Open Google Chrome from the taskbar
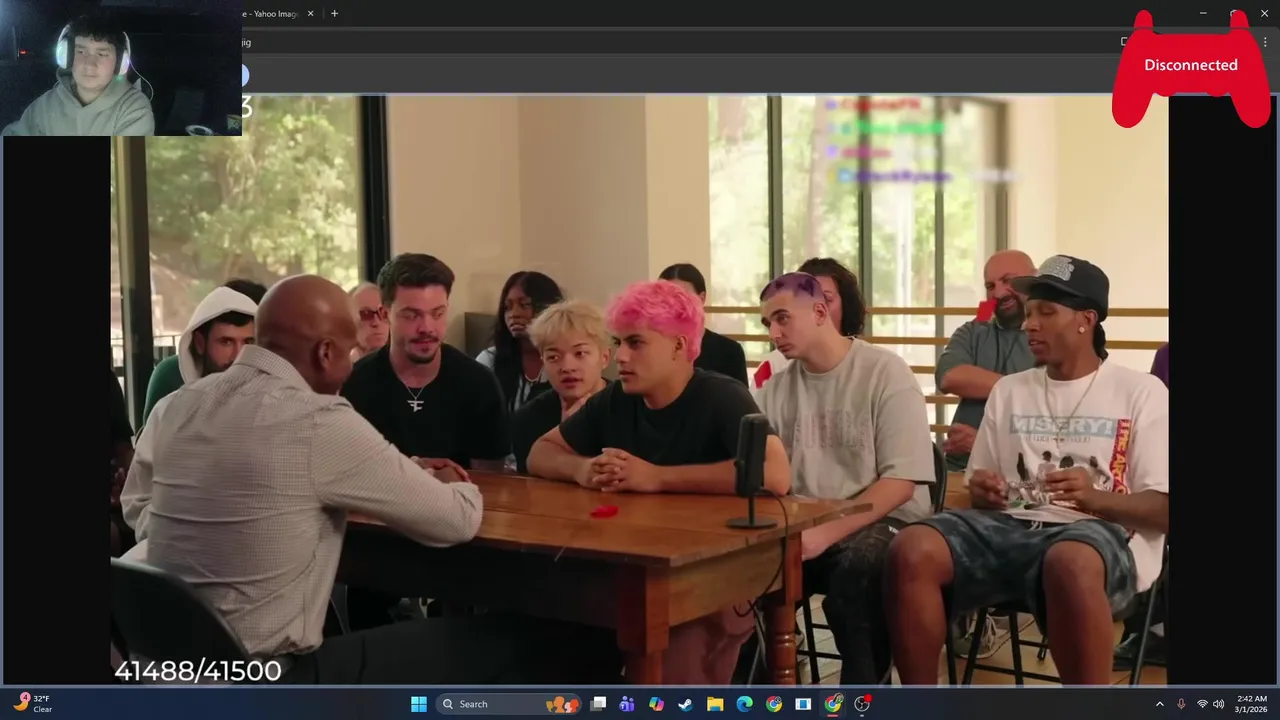The image size is (1280, 720). 774,704
